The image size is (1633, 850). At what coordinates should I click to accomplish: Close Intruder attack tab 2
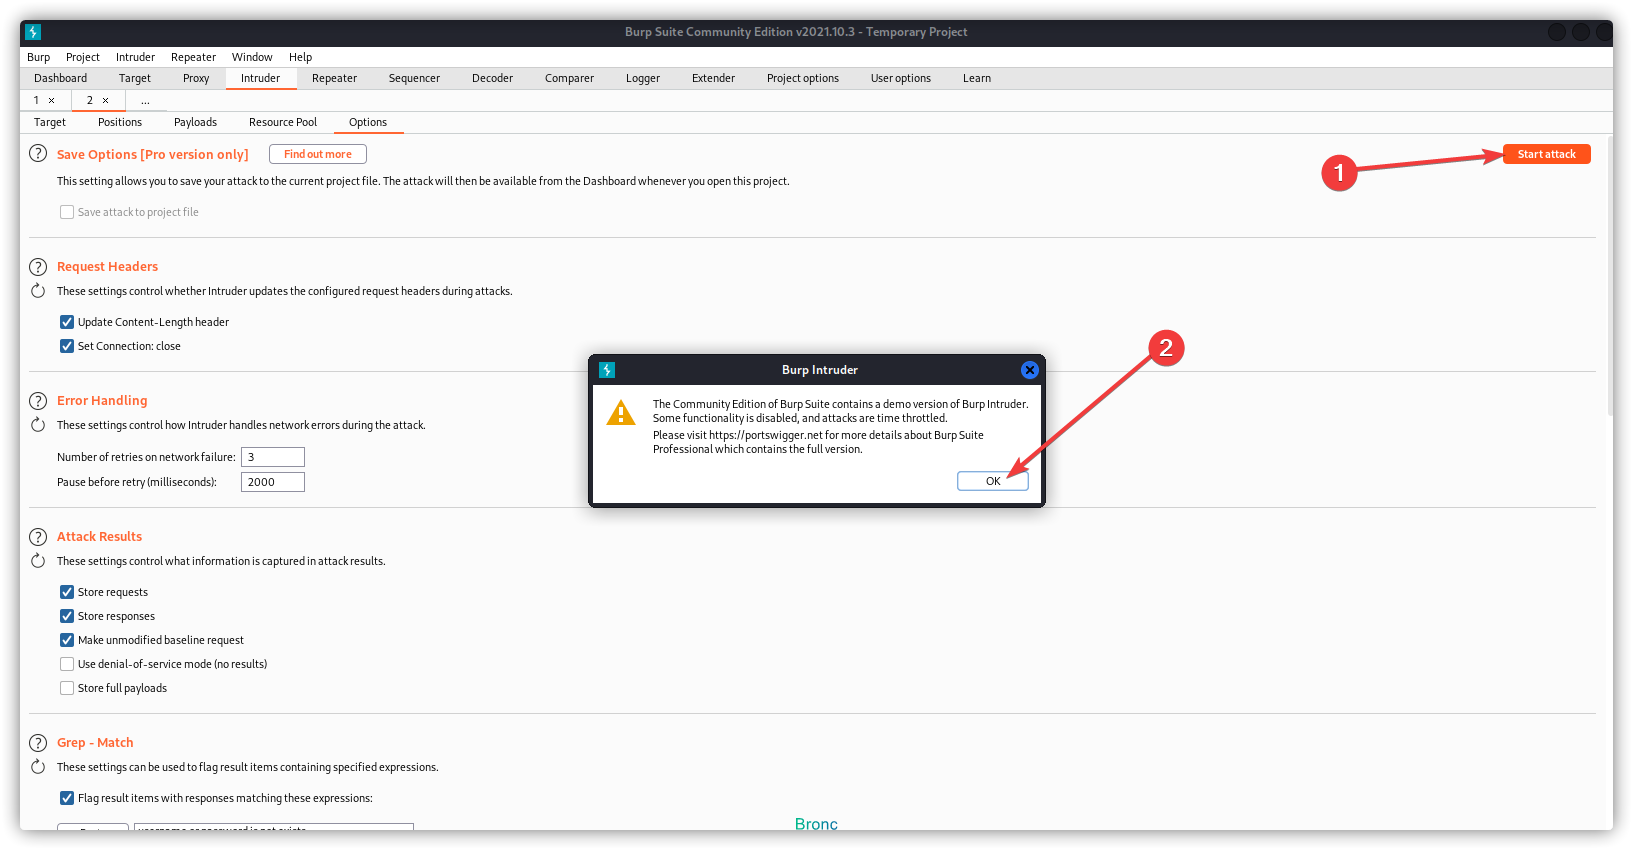pos(106,100)
